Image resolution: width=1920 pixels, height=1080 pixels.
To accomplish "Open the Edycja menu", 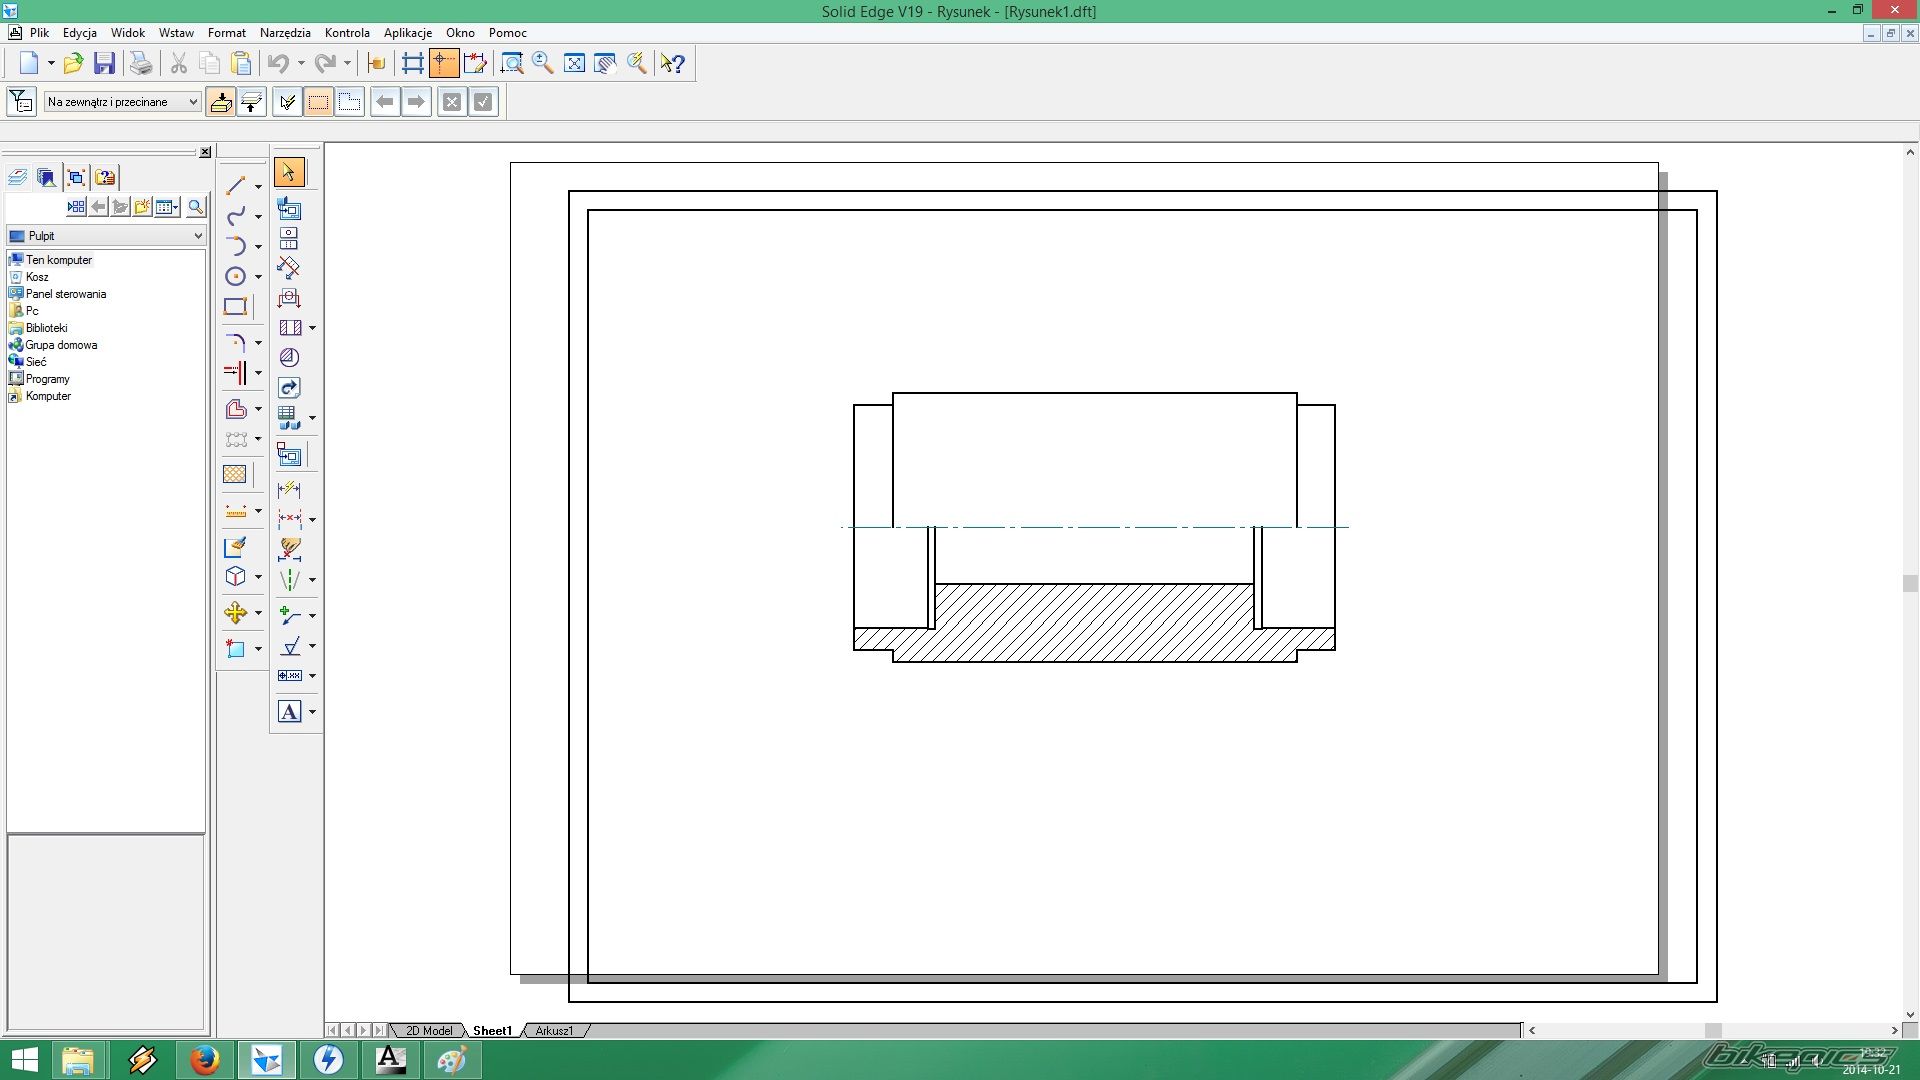I will [80, 33].
